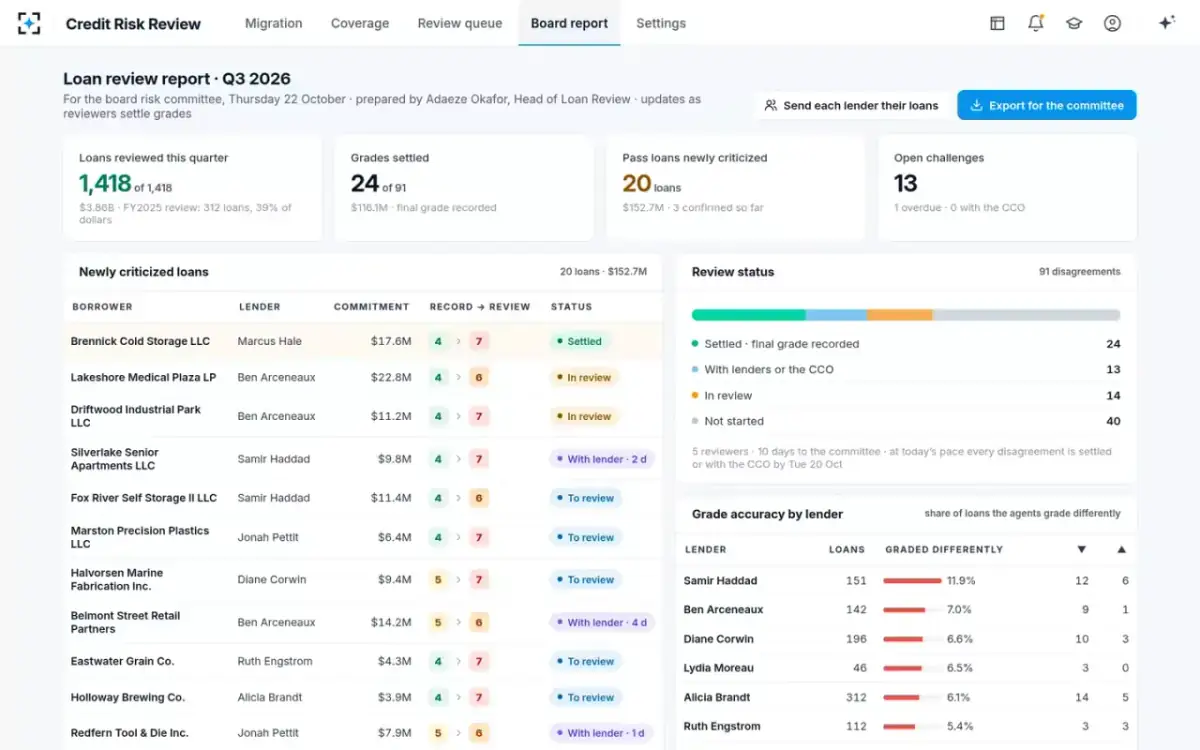The image size is (1200, 750).
Task: Switch to the Coverage tab
Action: (x=360, y=23)
